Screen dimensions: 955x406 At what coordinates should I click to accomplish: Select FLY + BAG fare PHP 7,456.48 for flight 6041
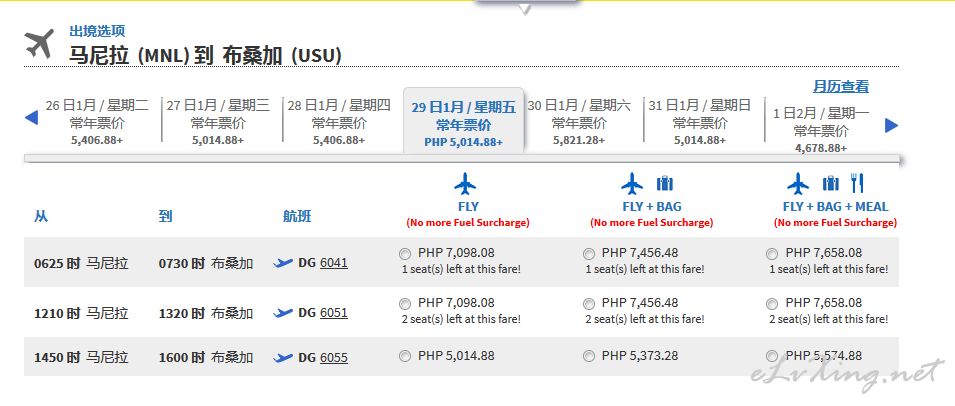[589, 254]
